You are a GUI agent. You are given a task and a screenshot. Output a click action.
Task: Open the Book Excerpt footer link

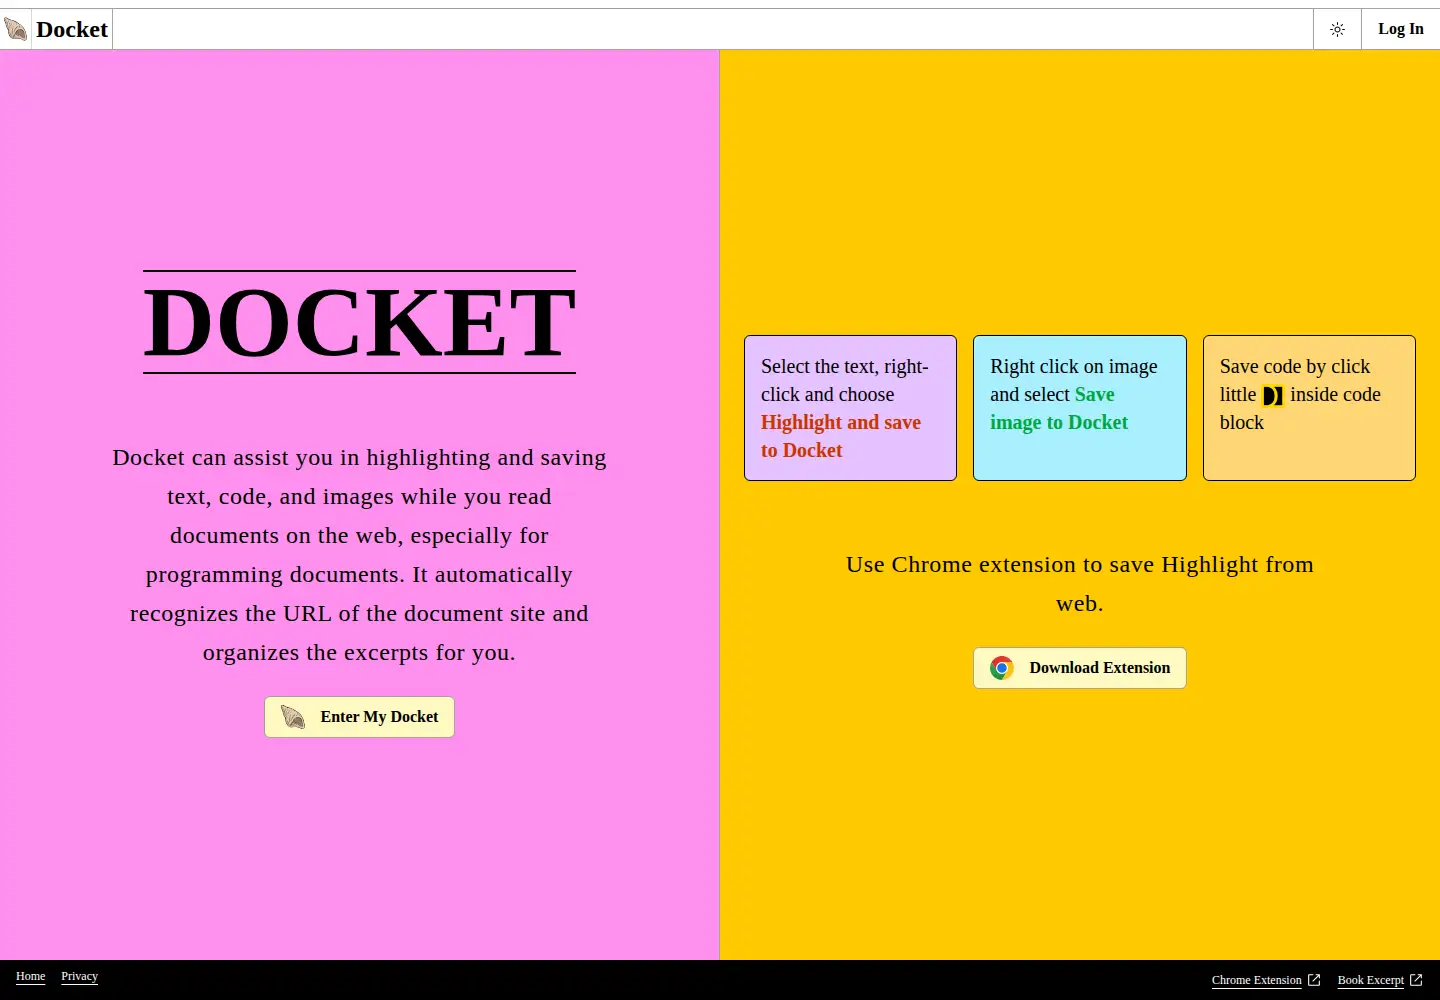point(1371,980)
